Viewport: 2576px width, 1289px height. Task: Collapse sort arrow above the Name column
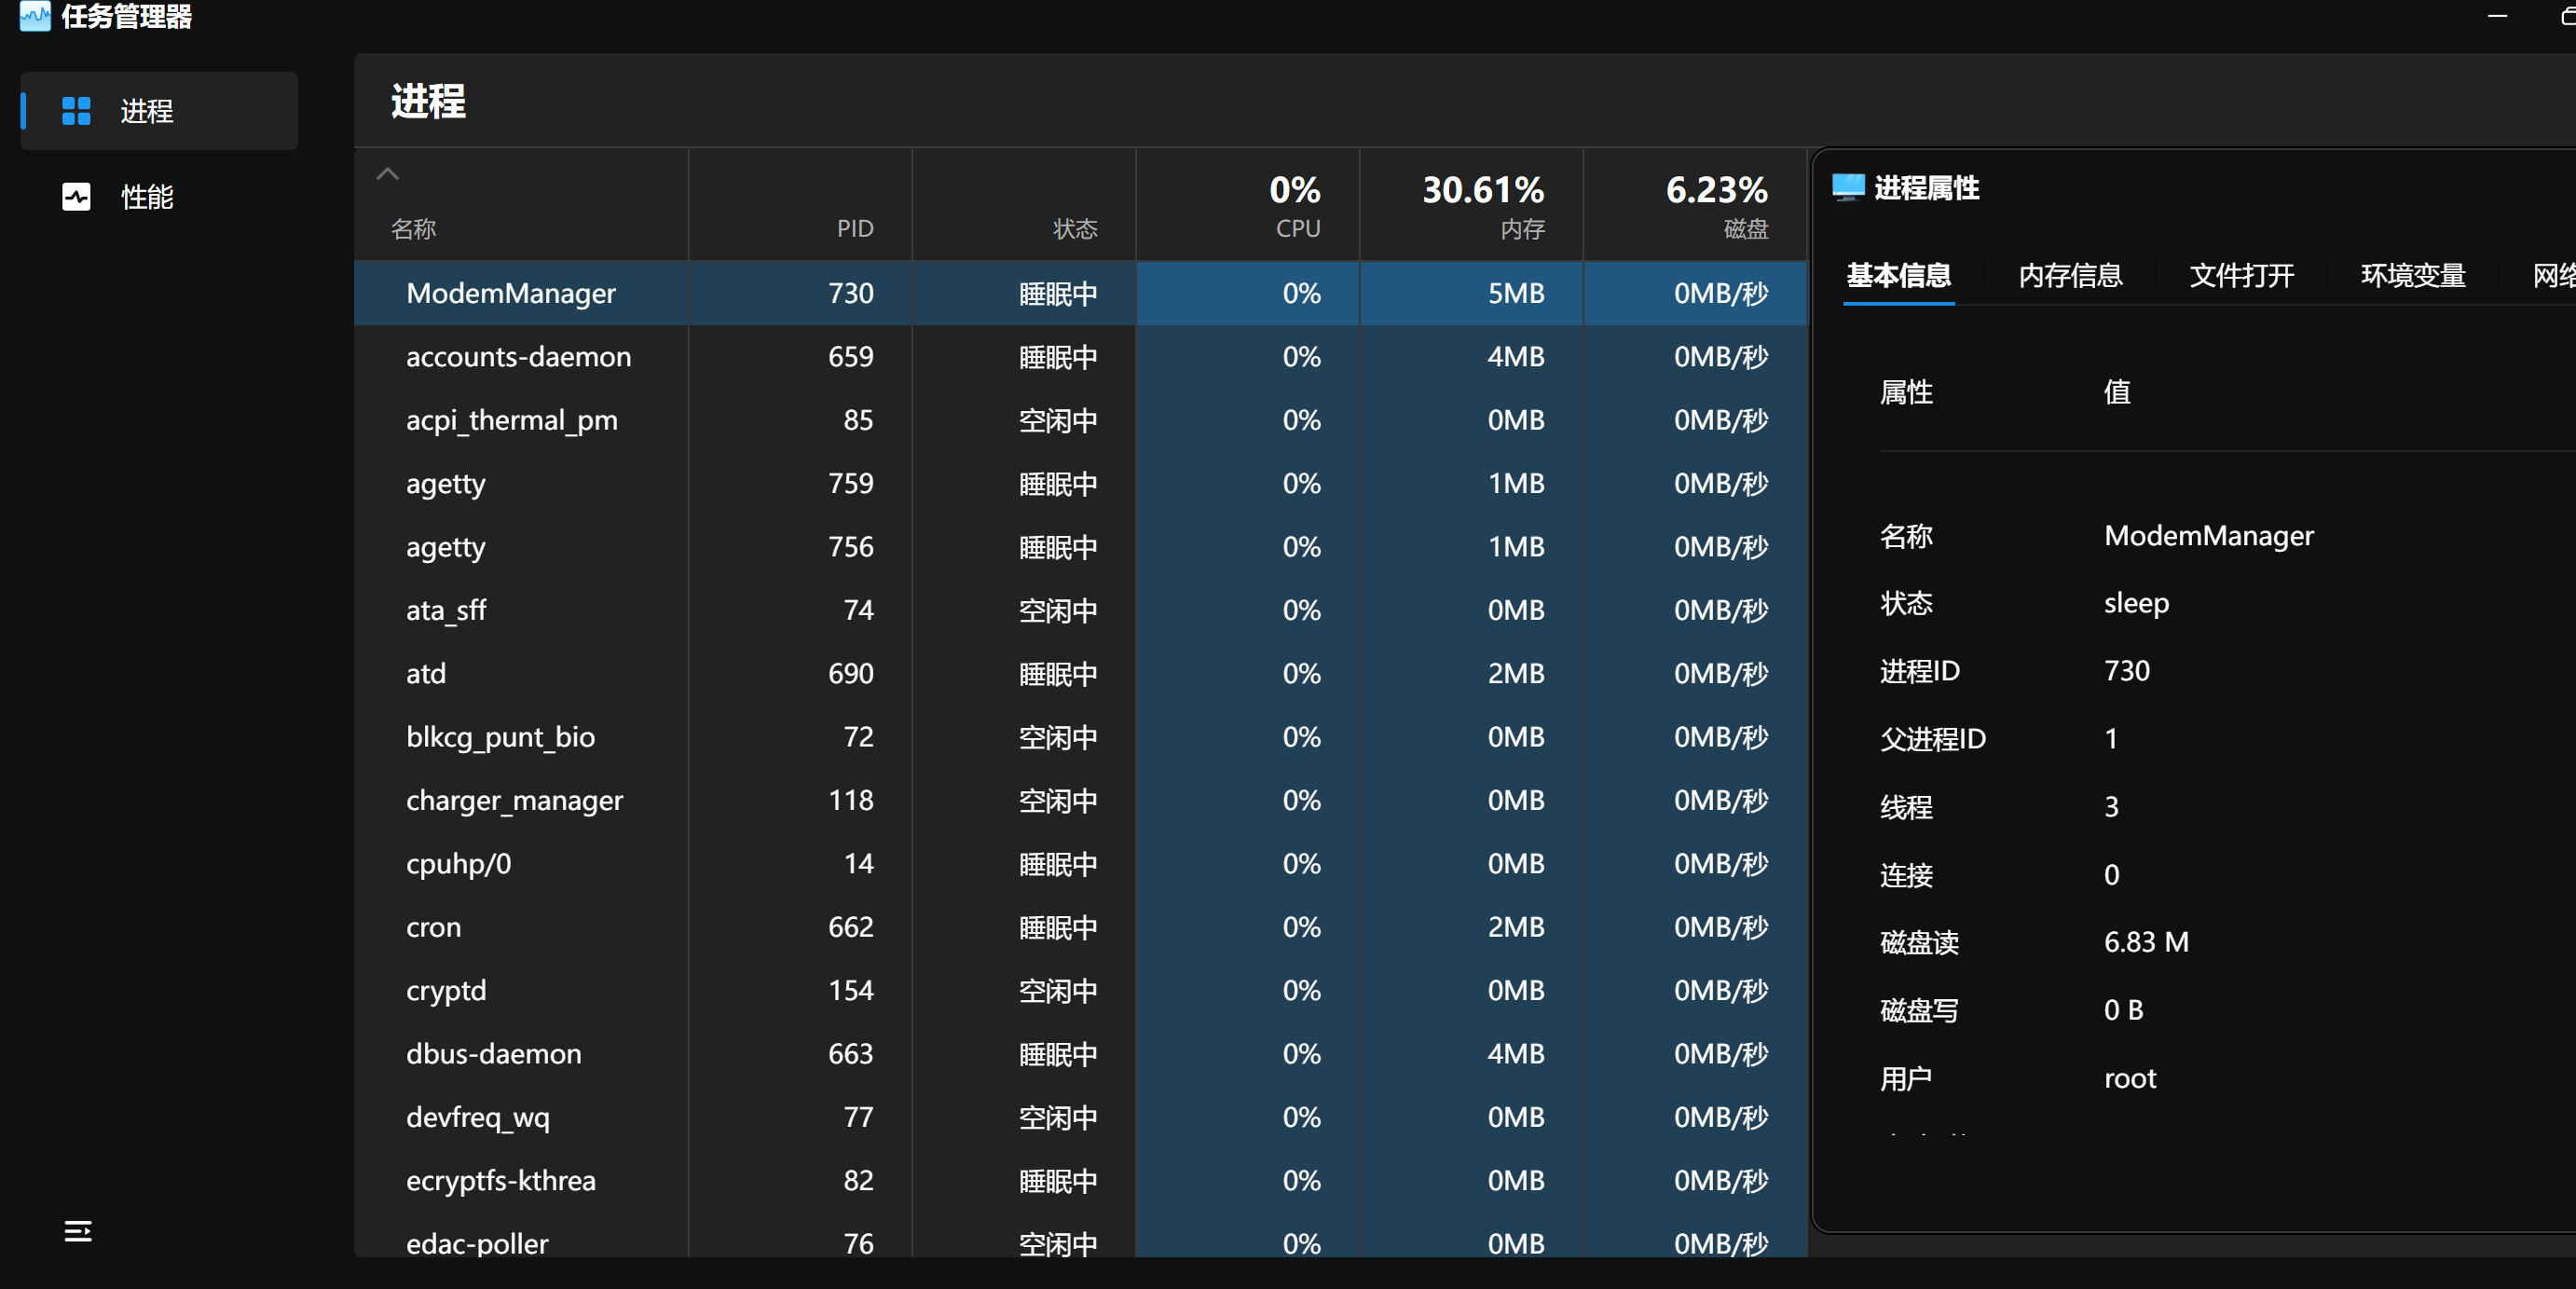388,174
